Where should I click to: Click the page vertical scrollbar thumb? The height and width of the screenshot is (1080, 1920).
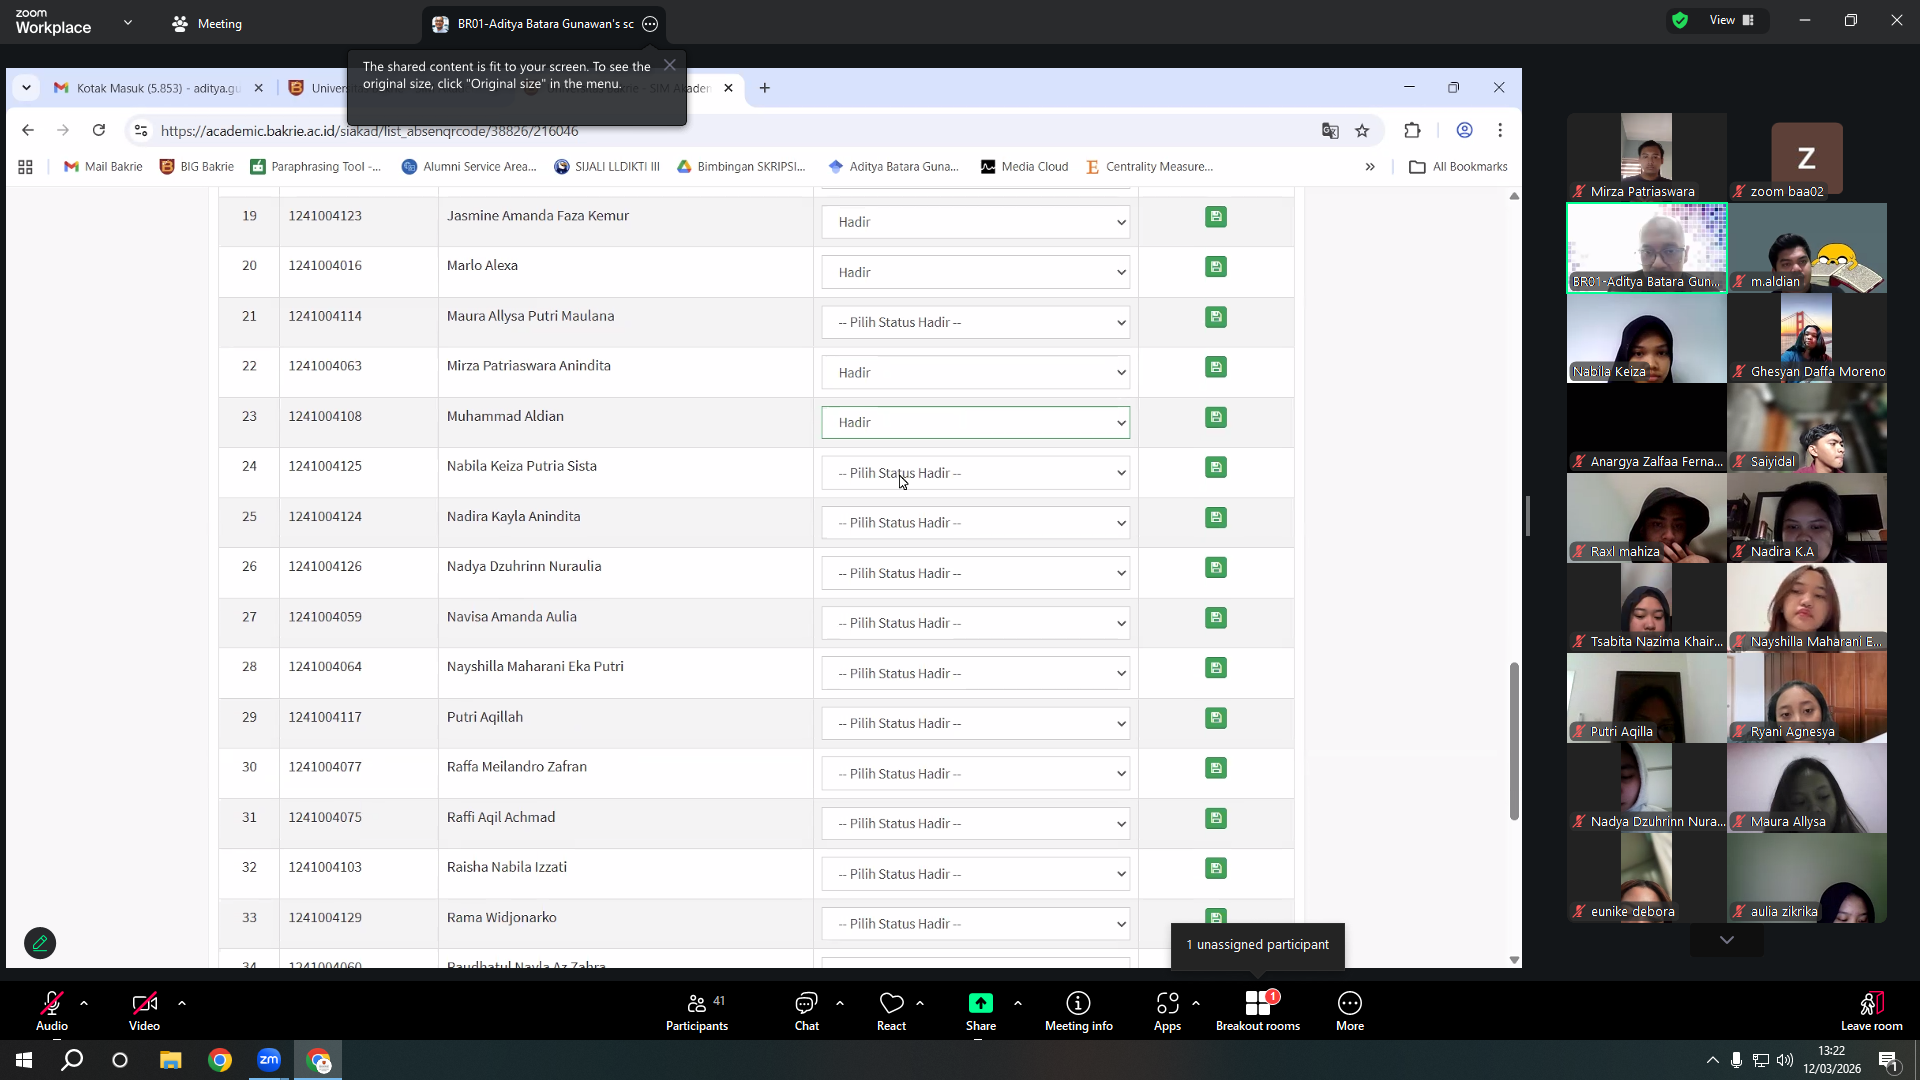tap(1514, 741)
